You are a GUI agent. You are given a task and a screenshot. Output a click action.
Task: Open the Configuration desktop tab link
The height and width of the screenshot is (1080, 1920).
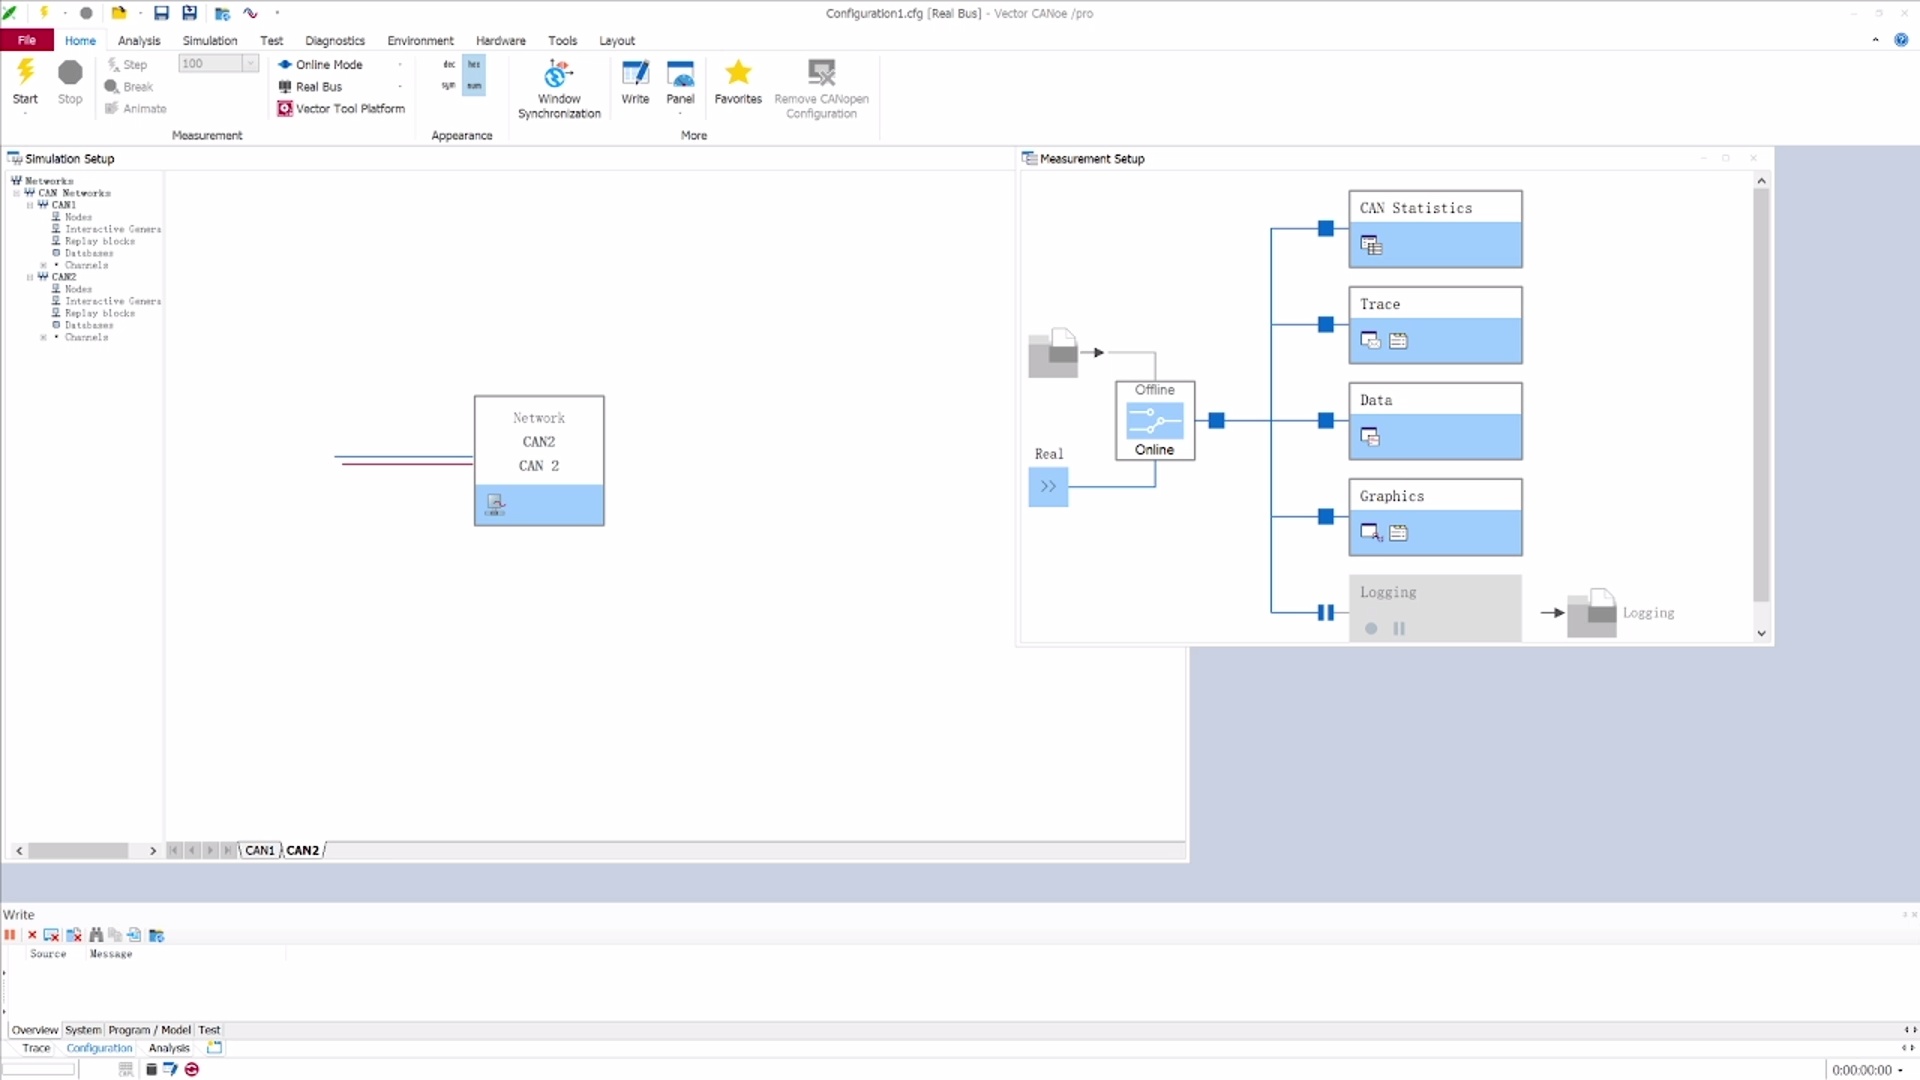[x=99, y=1049]
